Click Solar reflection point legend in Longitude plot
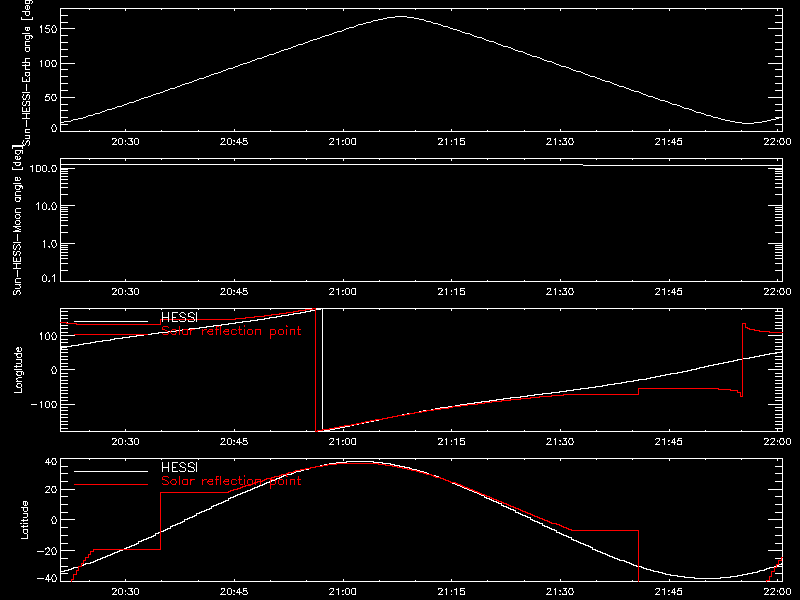This screenshot has height=600, width=800. click(x=231, y=331)
